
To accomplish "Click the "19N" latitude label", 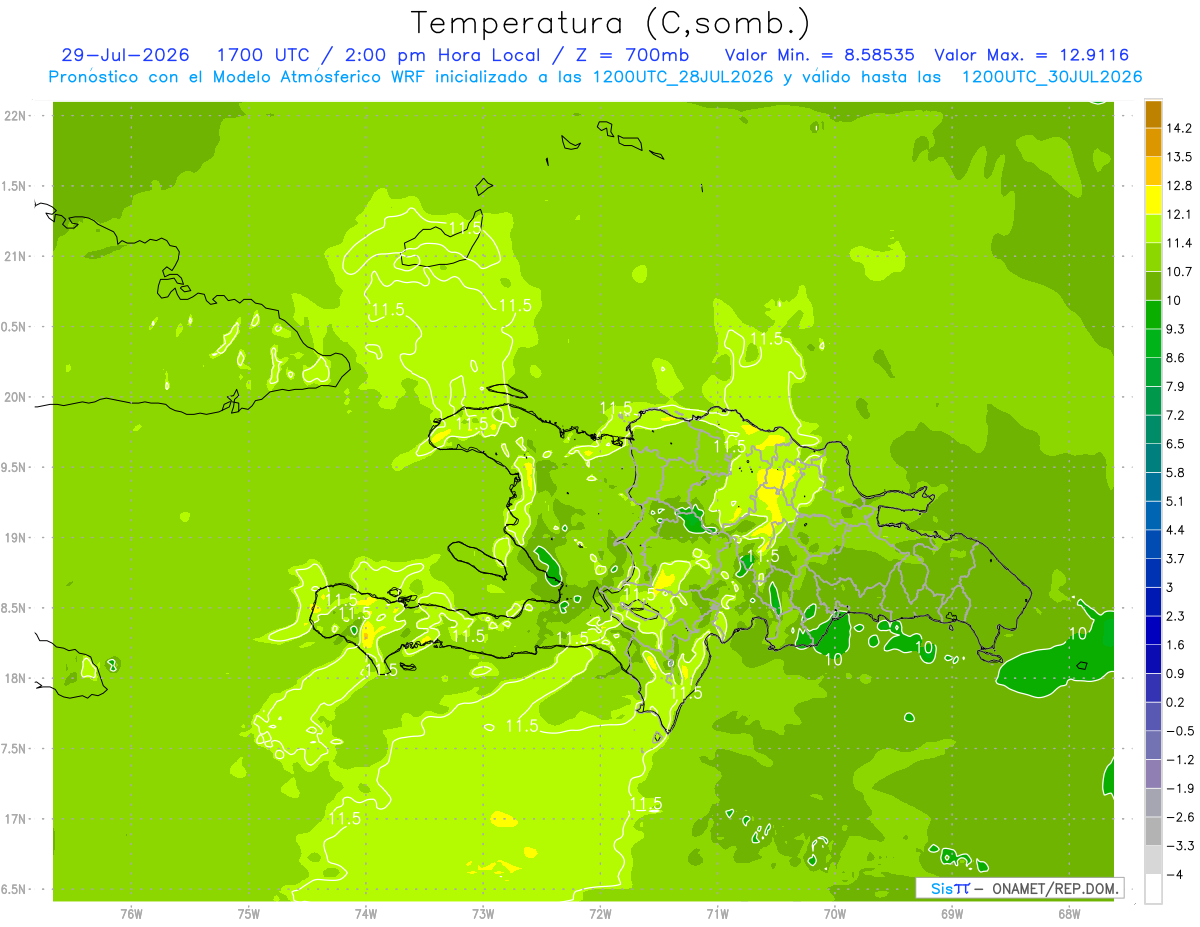I will point(16,538).
